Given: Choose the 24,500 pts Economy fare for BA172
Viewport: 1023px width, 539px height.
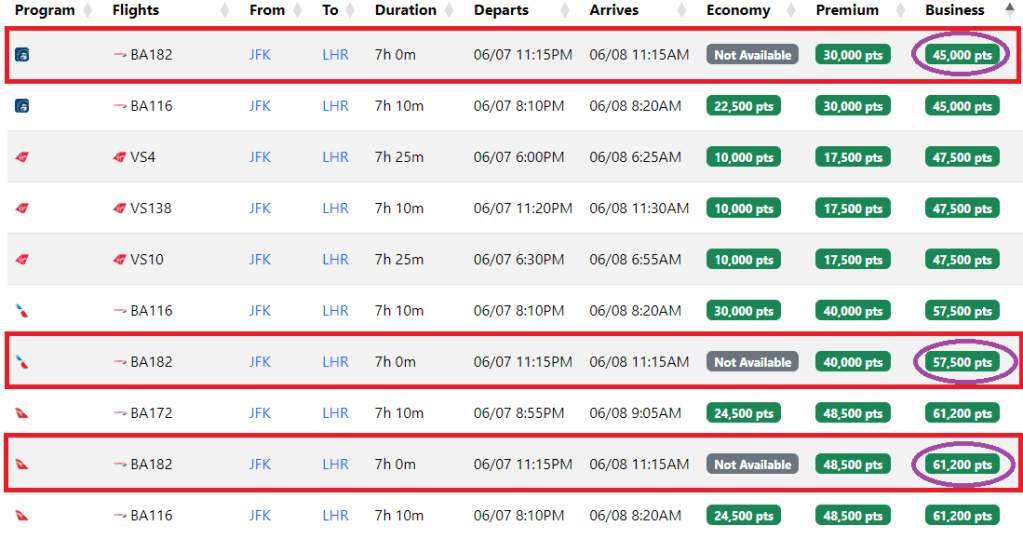Looking at the screenshot, I should pyautogui.click(x=744, y=413).
